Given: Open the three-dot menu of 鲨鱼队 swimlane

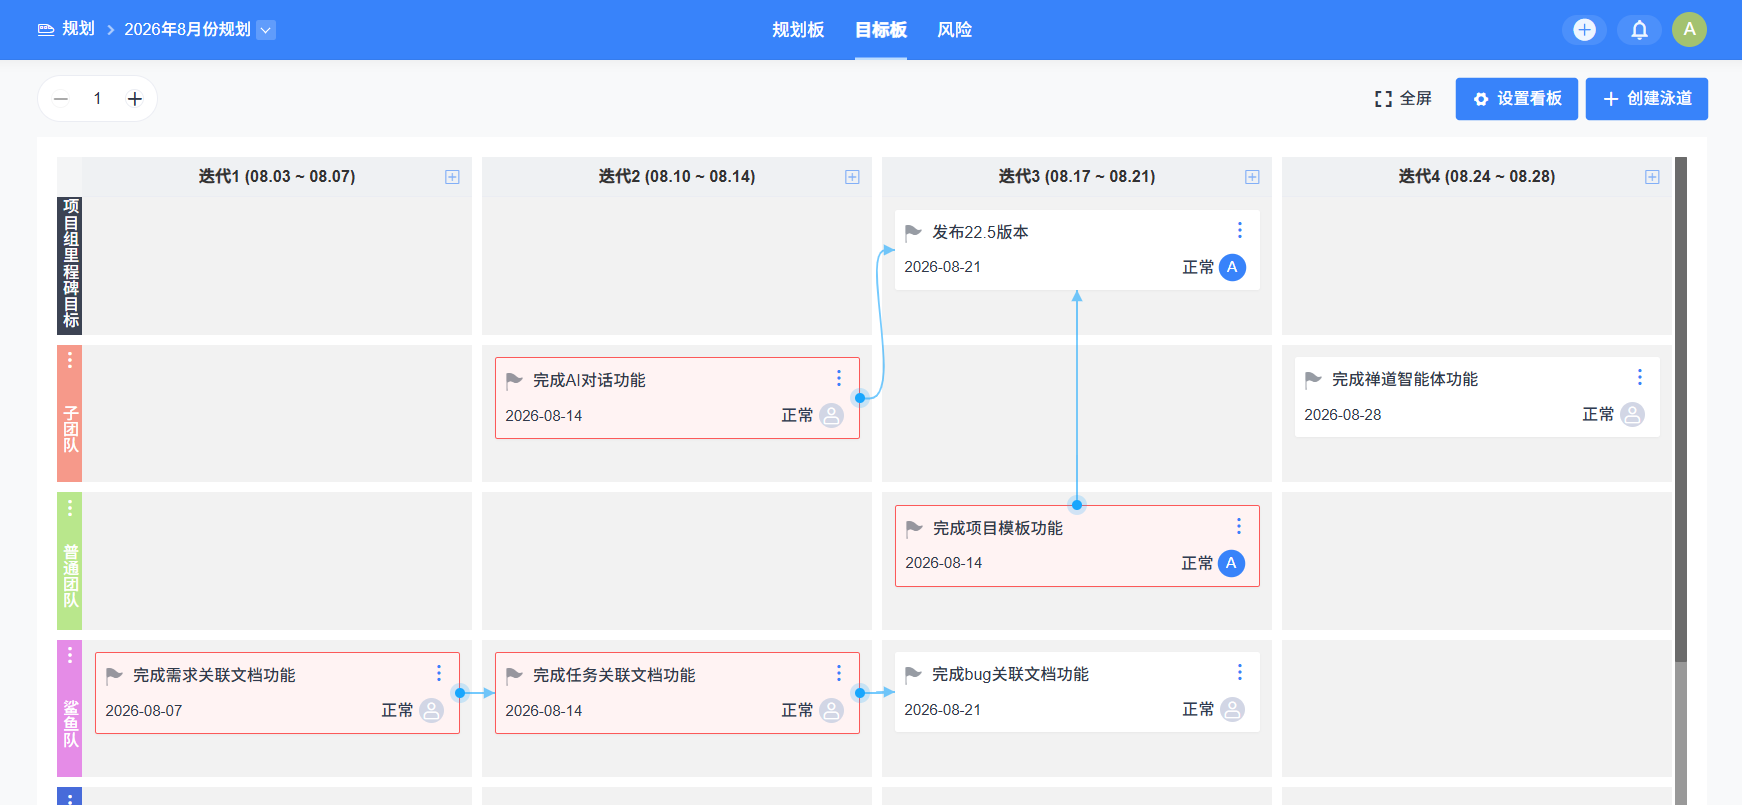Looking at the screenshot, I should point(70,654).
